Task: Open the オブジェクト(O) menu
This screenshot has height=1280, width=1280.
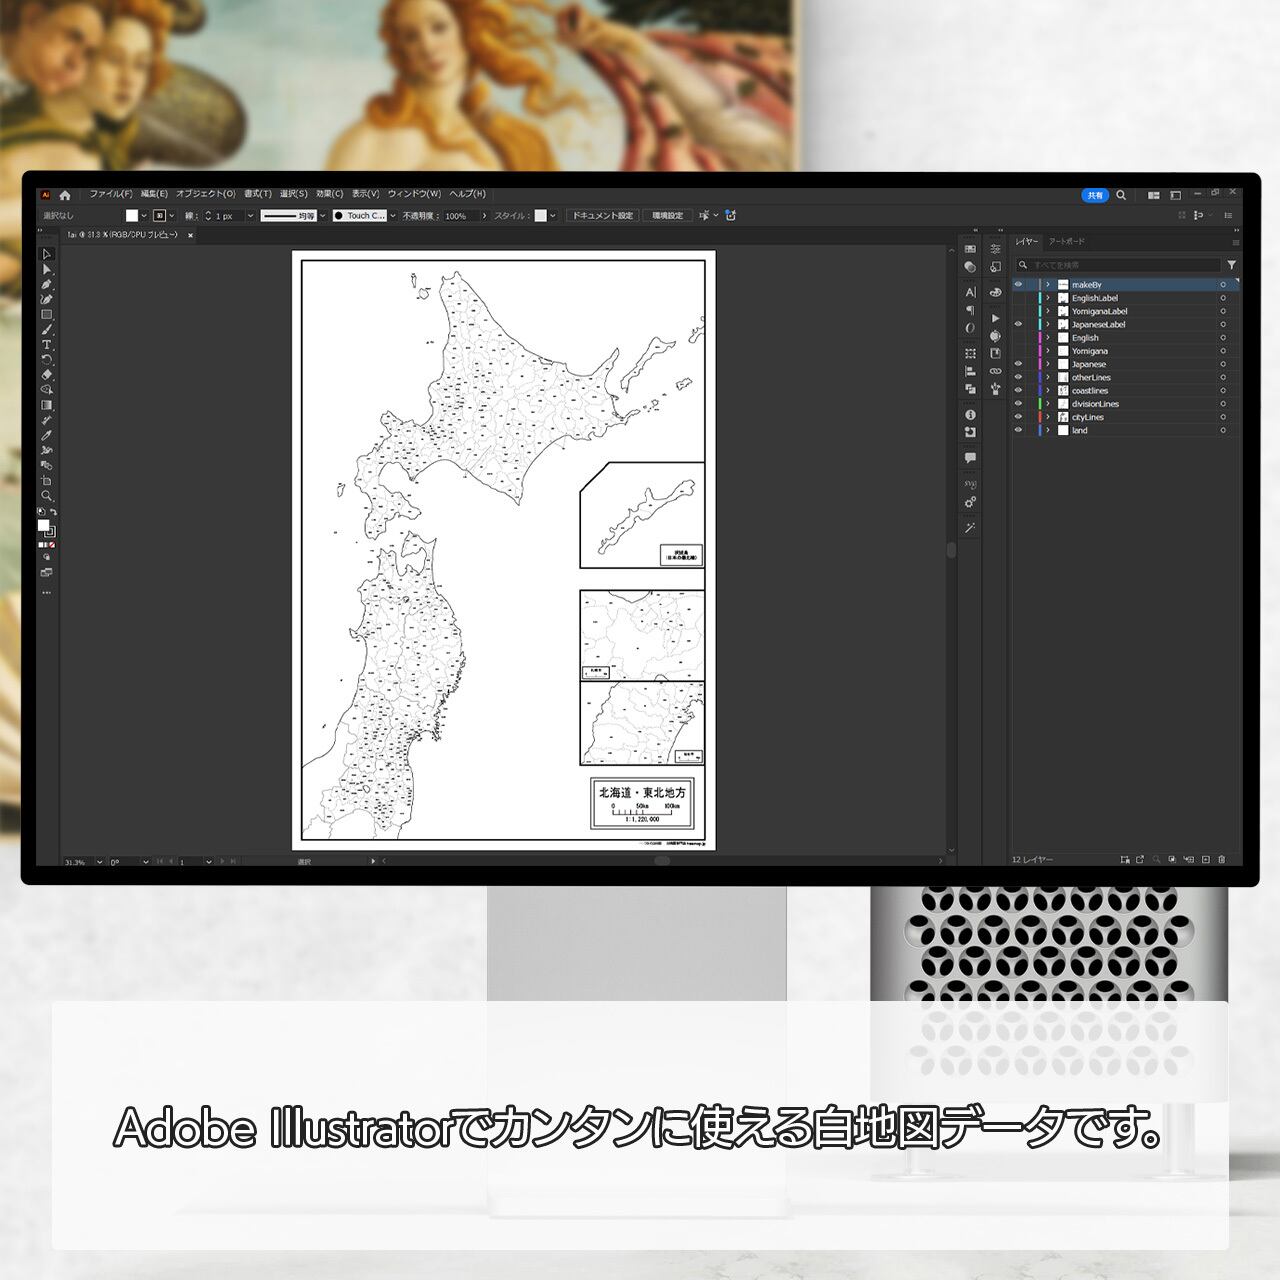Action: tap(205, 194)
